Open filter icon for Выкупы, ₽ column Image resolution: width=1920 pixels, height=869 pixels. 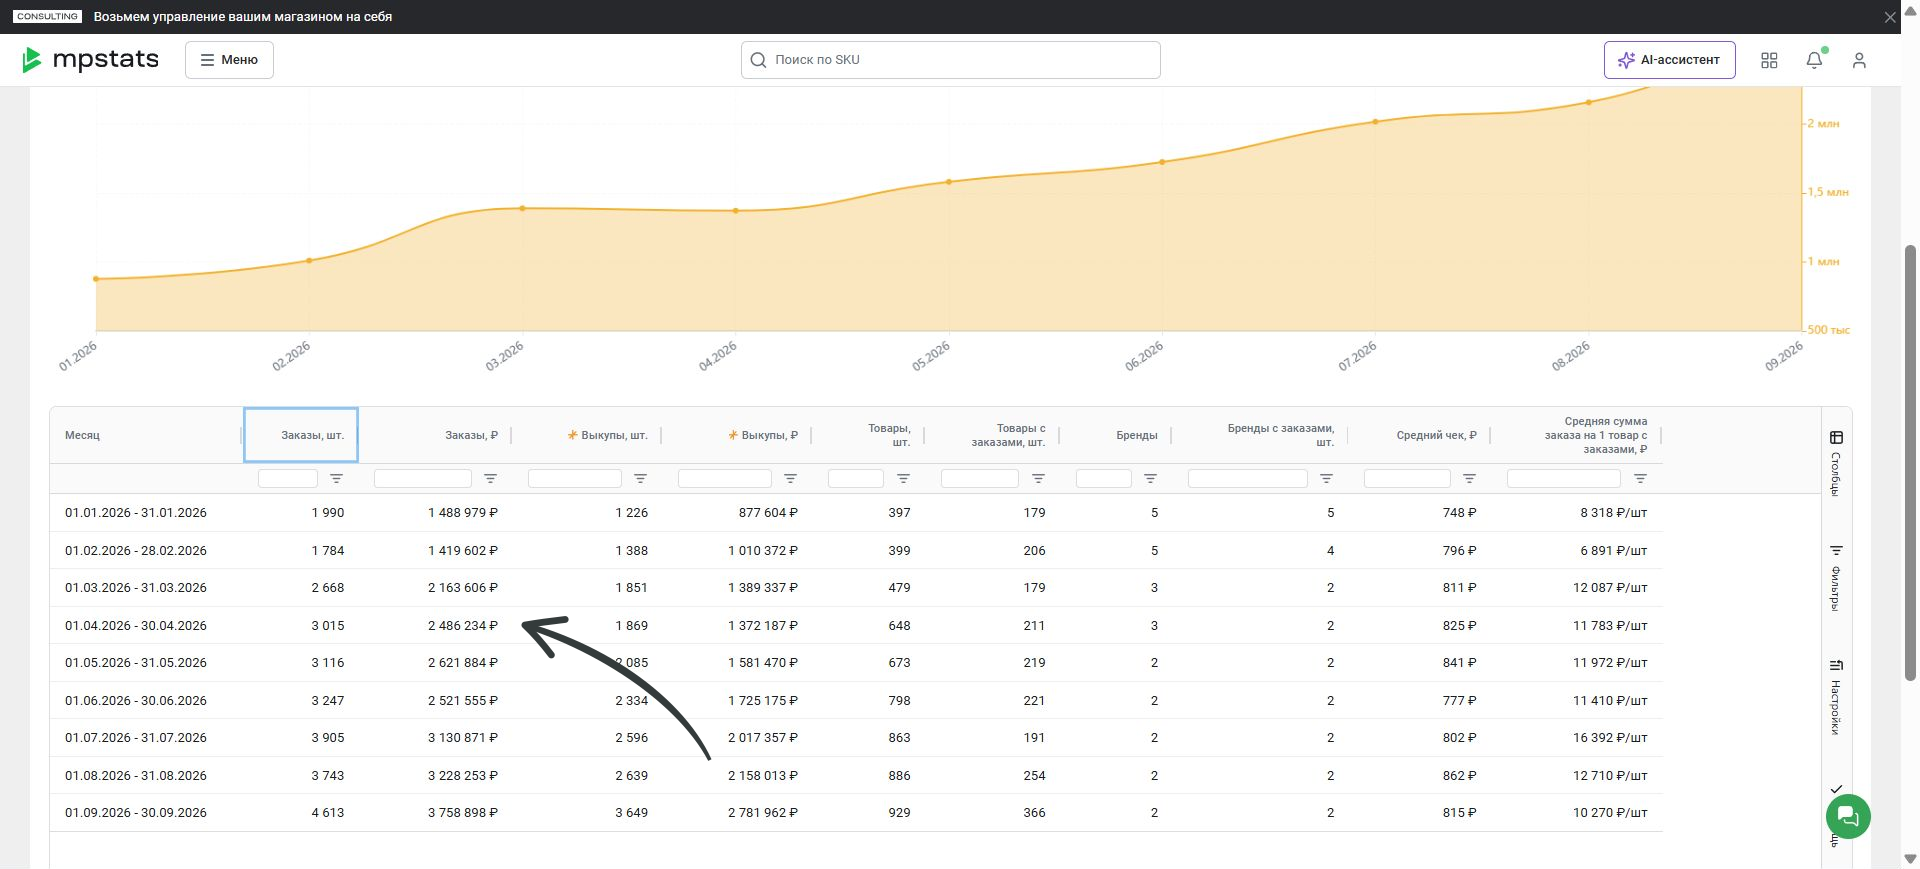(790, 479)
